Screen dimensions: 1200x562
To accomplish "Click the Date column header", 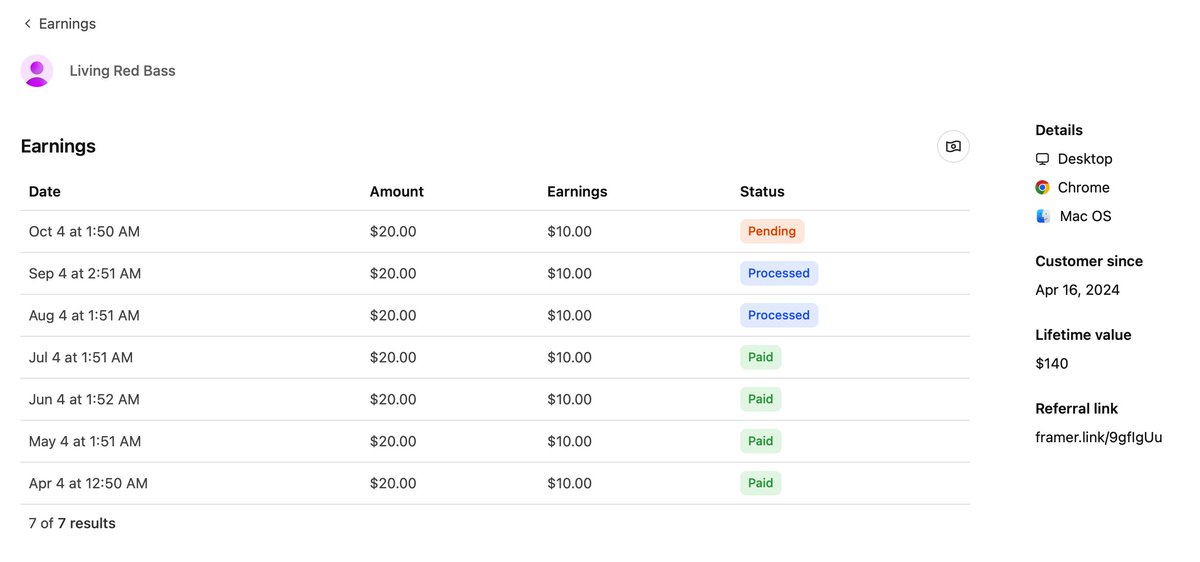I will 45,192.
